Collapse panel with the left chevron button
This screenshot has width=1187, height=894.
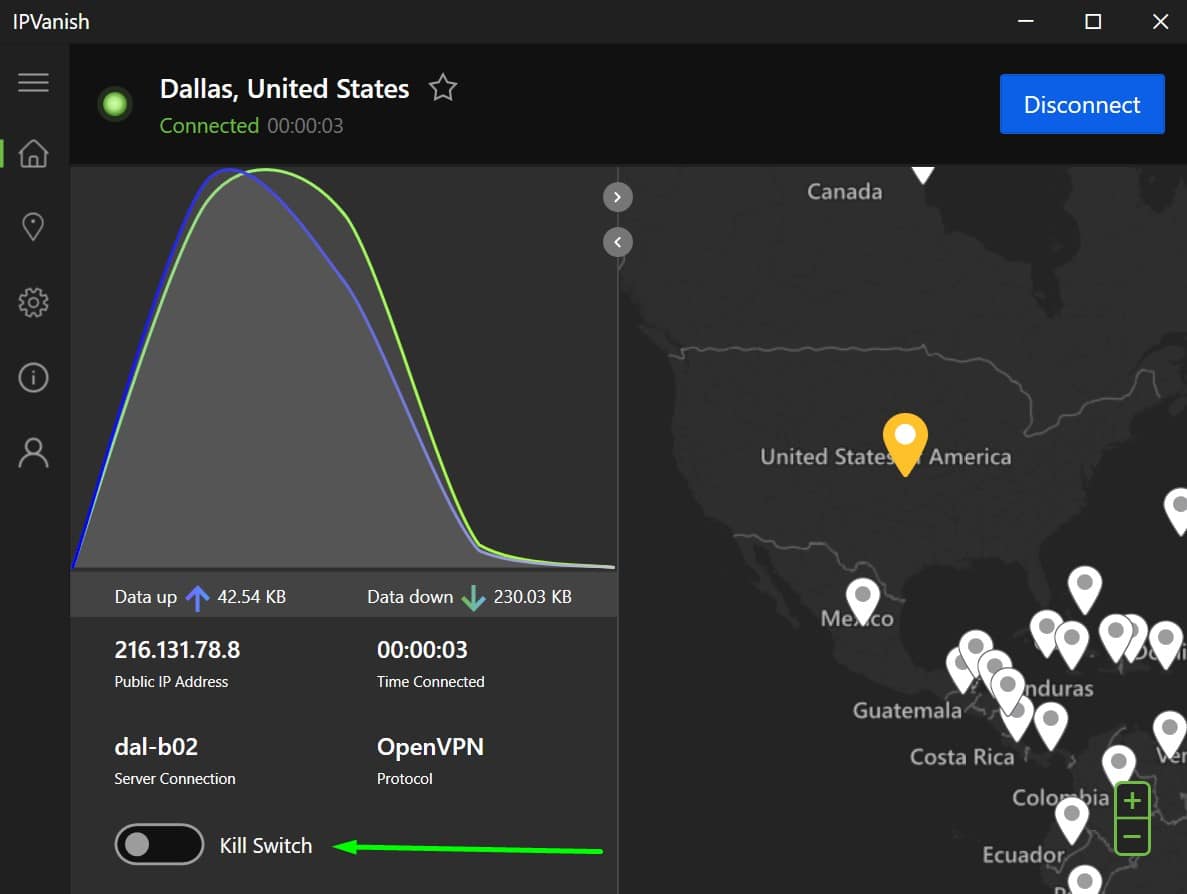617,242
